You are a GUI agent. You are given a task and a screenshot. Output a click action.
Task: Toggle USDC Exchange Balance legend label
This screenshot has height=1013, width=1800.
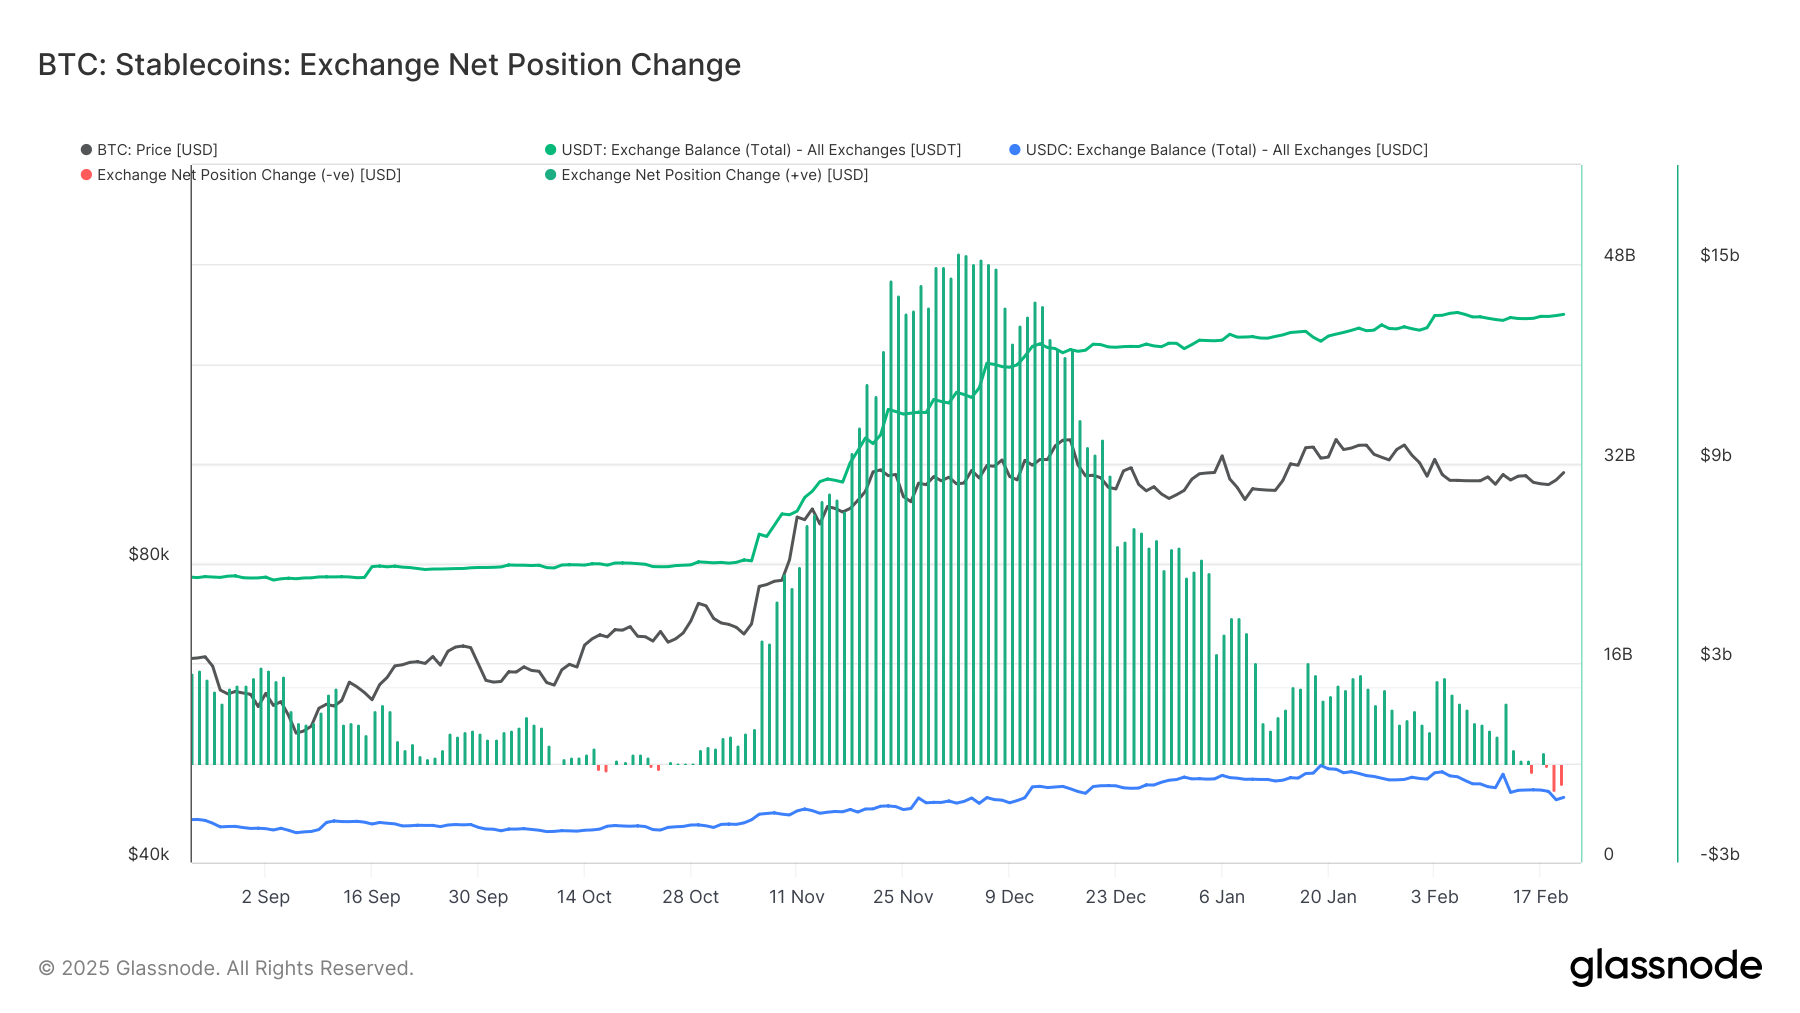1226,150
